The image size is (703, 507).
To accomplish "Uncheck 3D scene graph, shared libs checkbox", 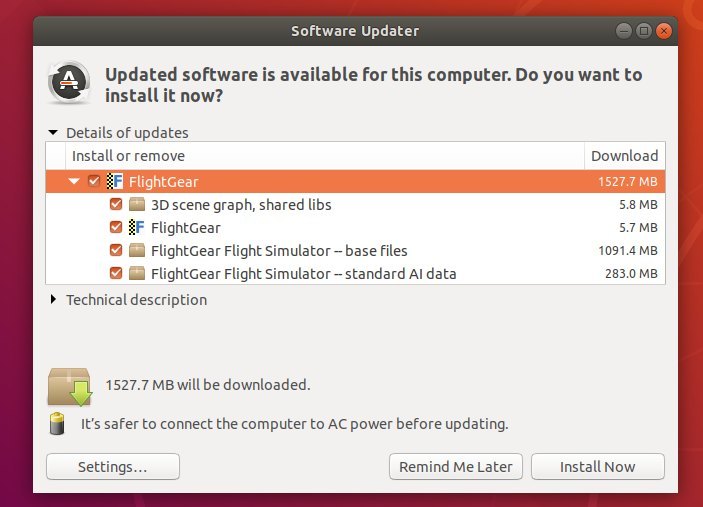I will (116, 204).
